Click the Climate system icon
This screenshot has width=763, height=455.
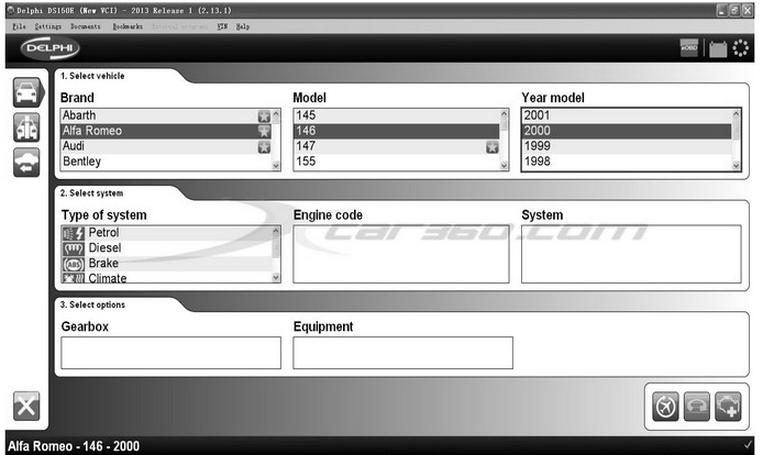pyautogui.click(x=73, y=278)
